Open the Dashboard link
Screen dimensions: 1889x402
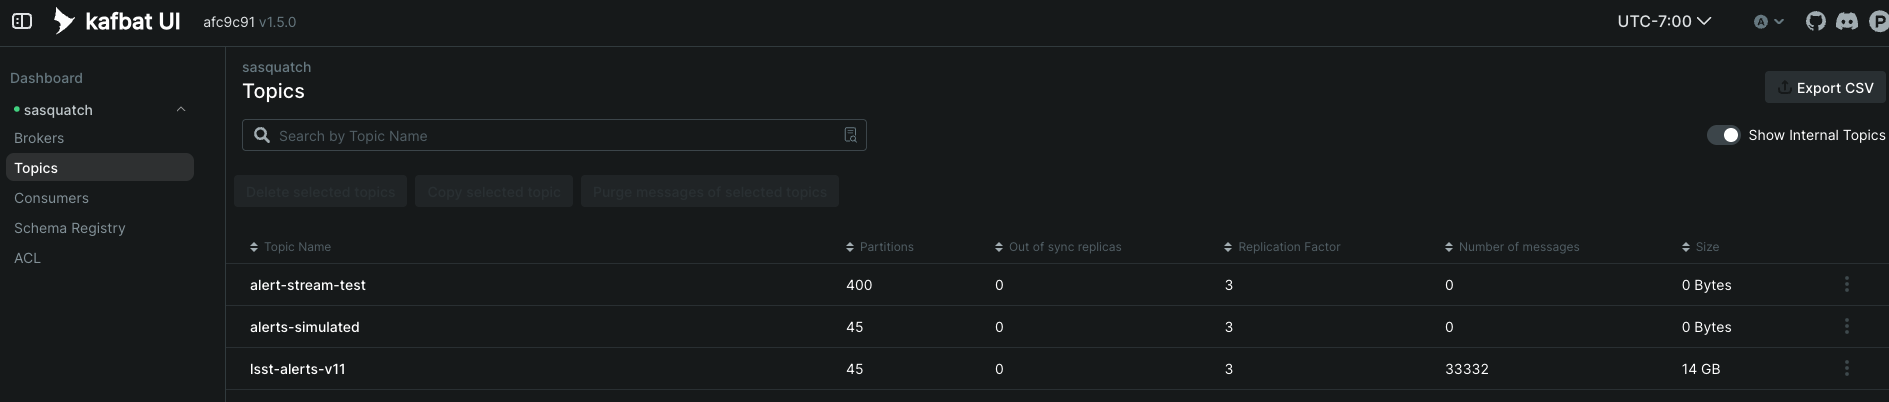click(x=46, y=78)
